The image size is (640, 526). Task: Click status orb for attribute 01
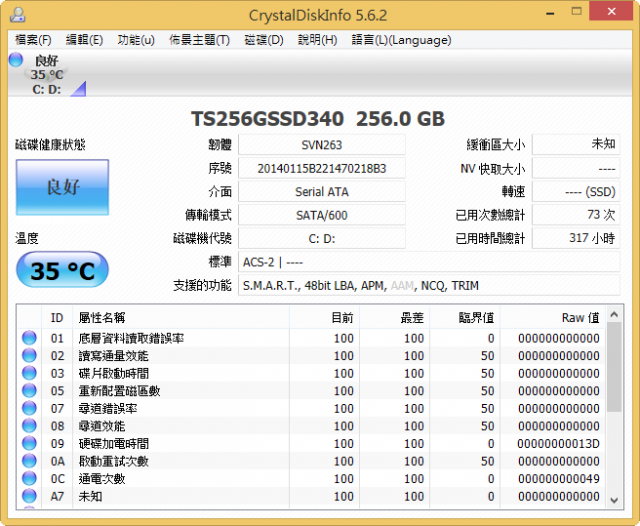click(29, 338)
